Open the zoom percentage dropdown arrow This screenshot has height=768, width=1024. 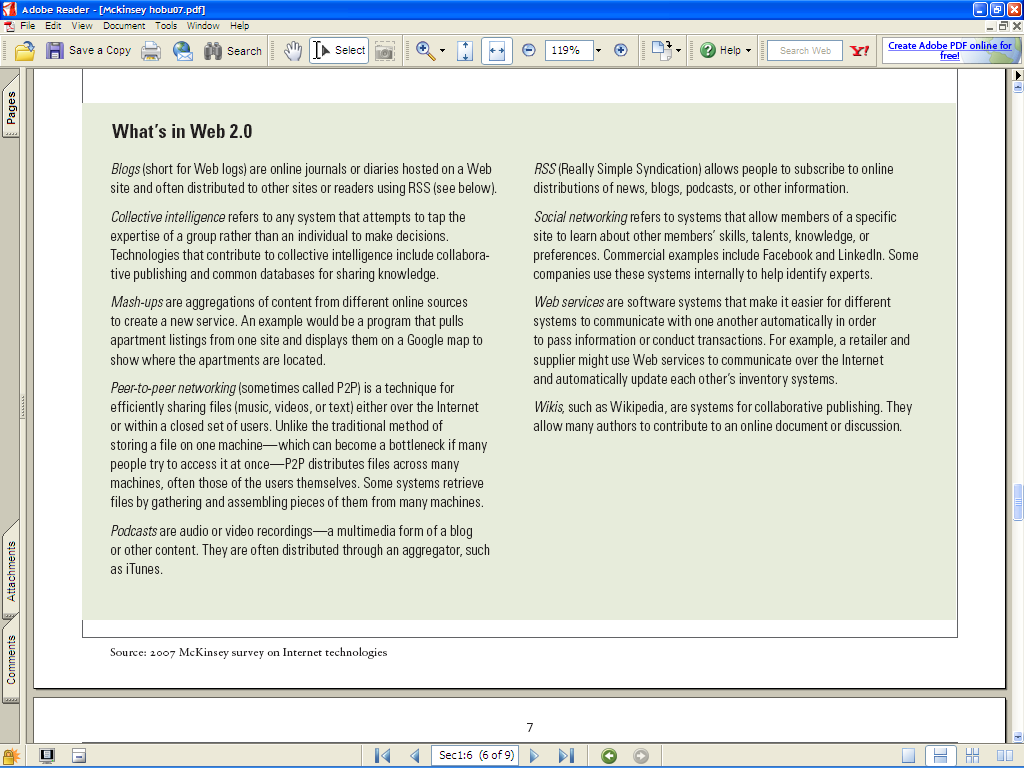598,50
